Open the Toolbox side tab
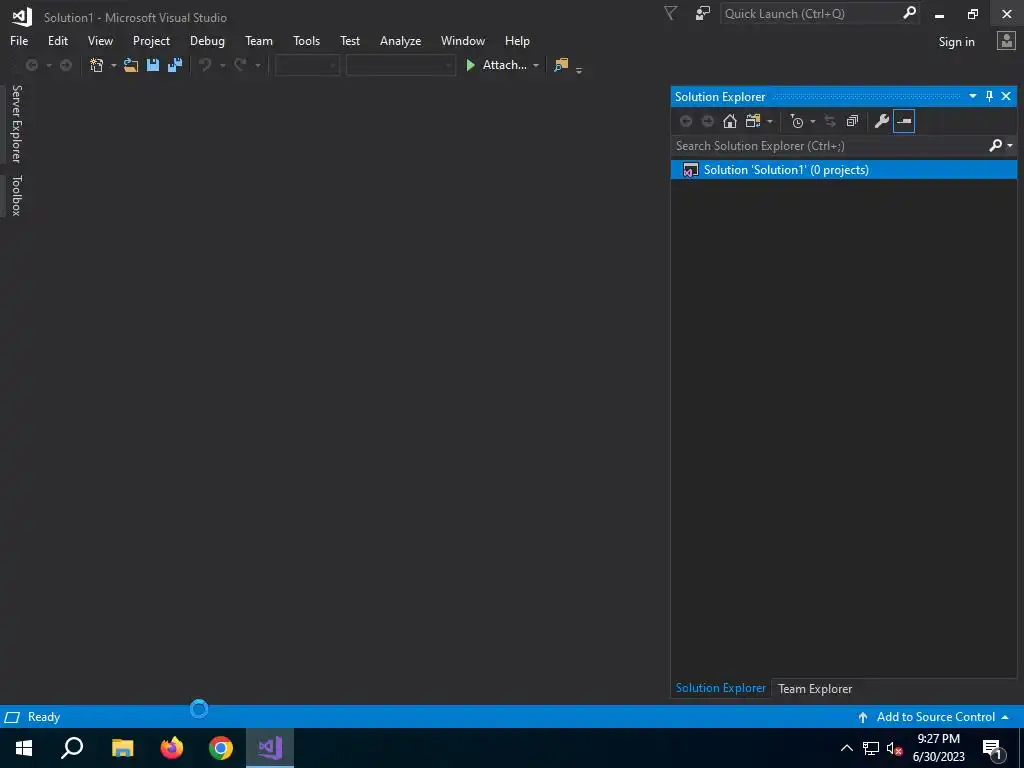The height and width of the screenshot is (768, 1024). click(17, 195)
